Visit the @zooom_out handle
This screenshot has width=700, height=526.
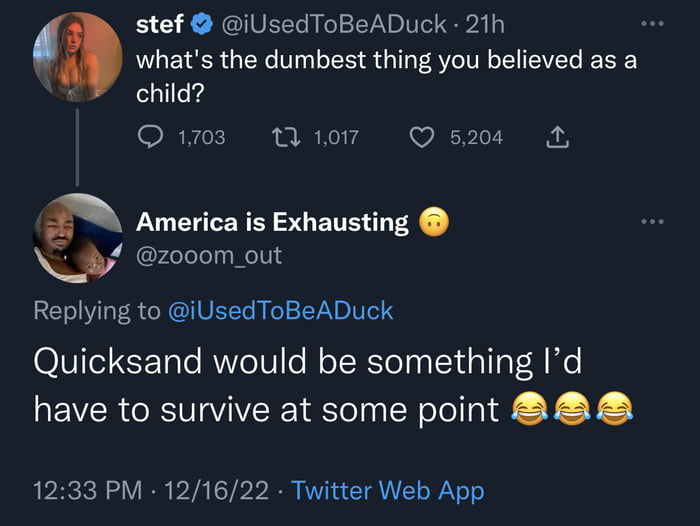coord(208,255)
